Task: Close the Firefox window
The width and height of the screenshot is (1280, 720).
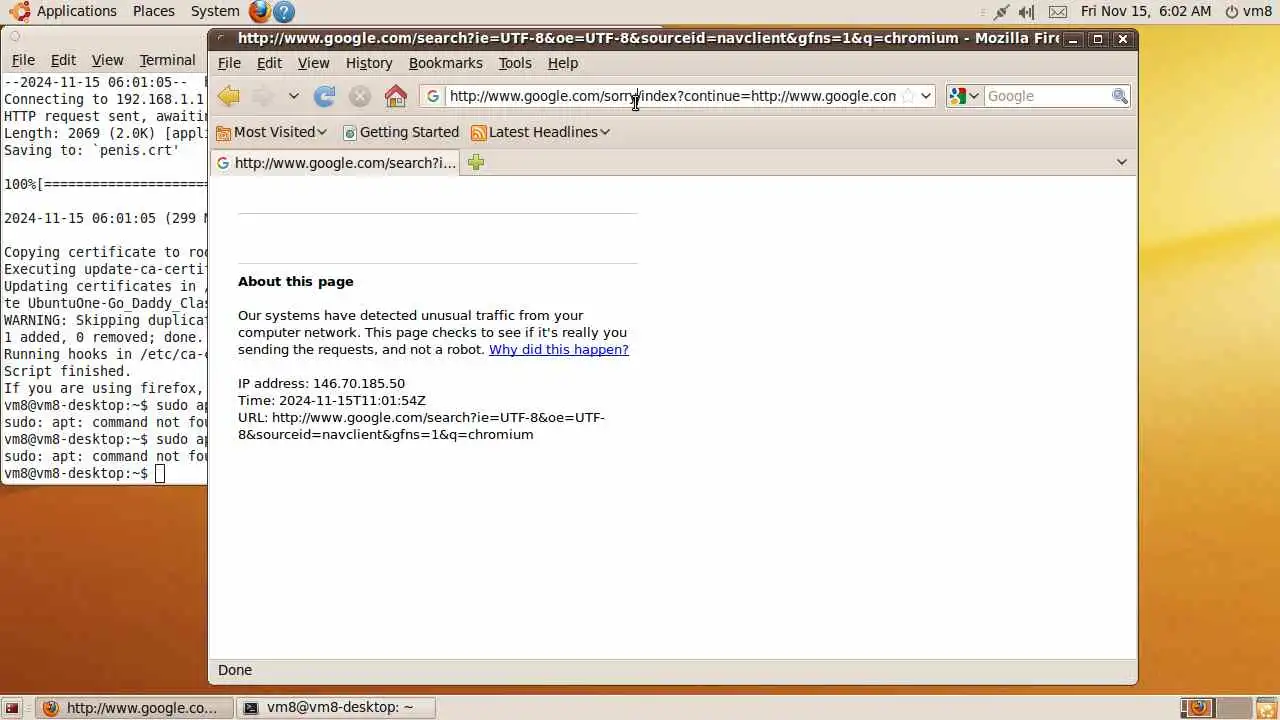Action: [x=1123, y=39]
